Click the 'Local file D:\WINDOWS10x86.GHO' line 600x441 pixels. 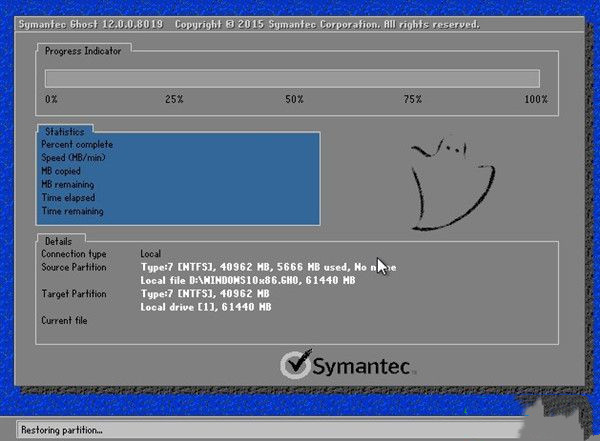[248, 280]
